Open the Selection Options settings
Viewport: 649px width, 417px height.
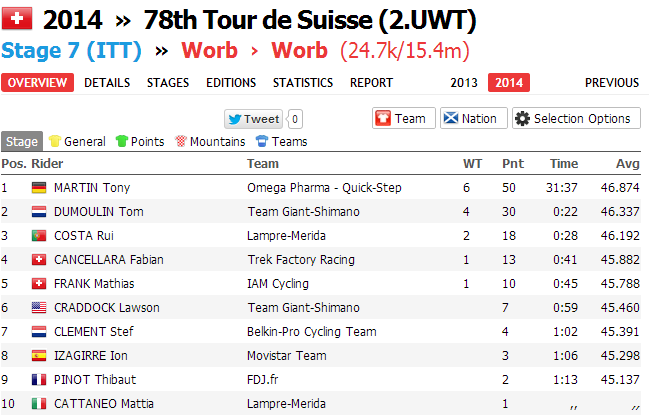click(x=577, y=118)
